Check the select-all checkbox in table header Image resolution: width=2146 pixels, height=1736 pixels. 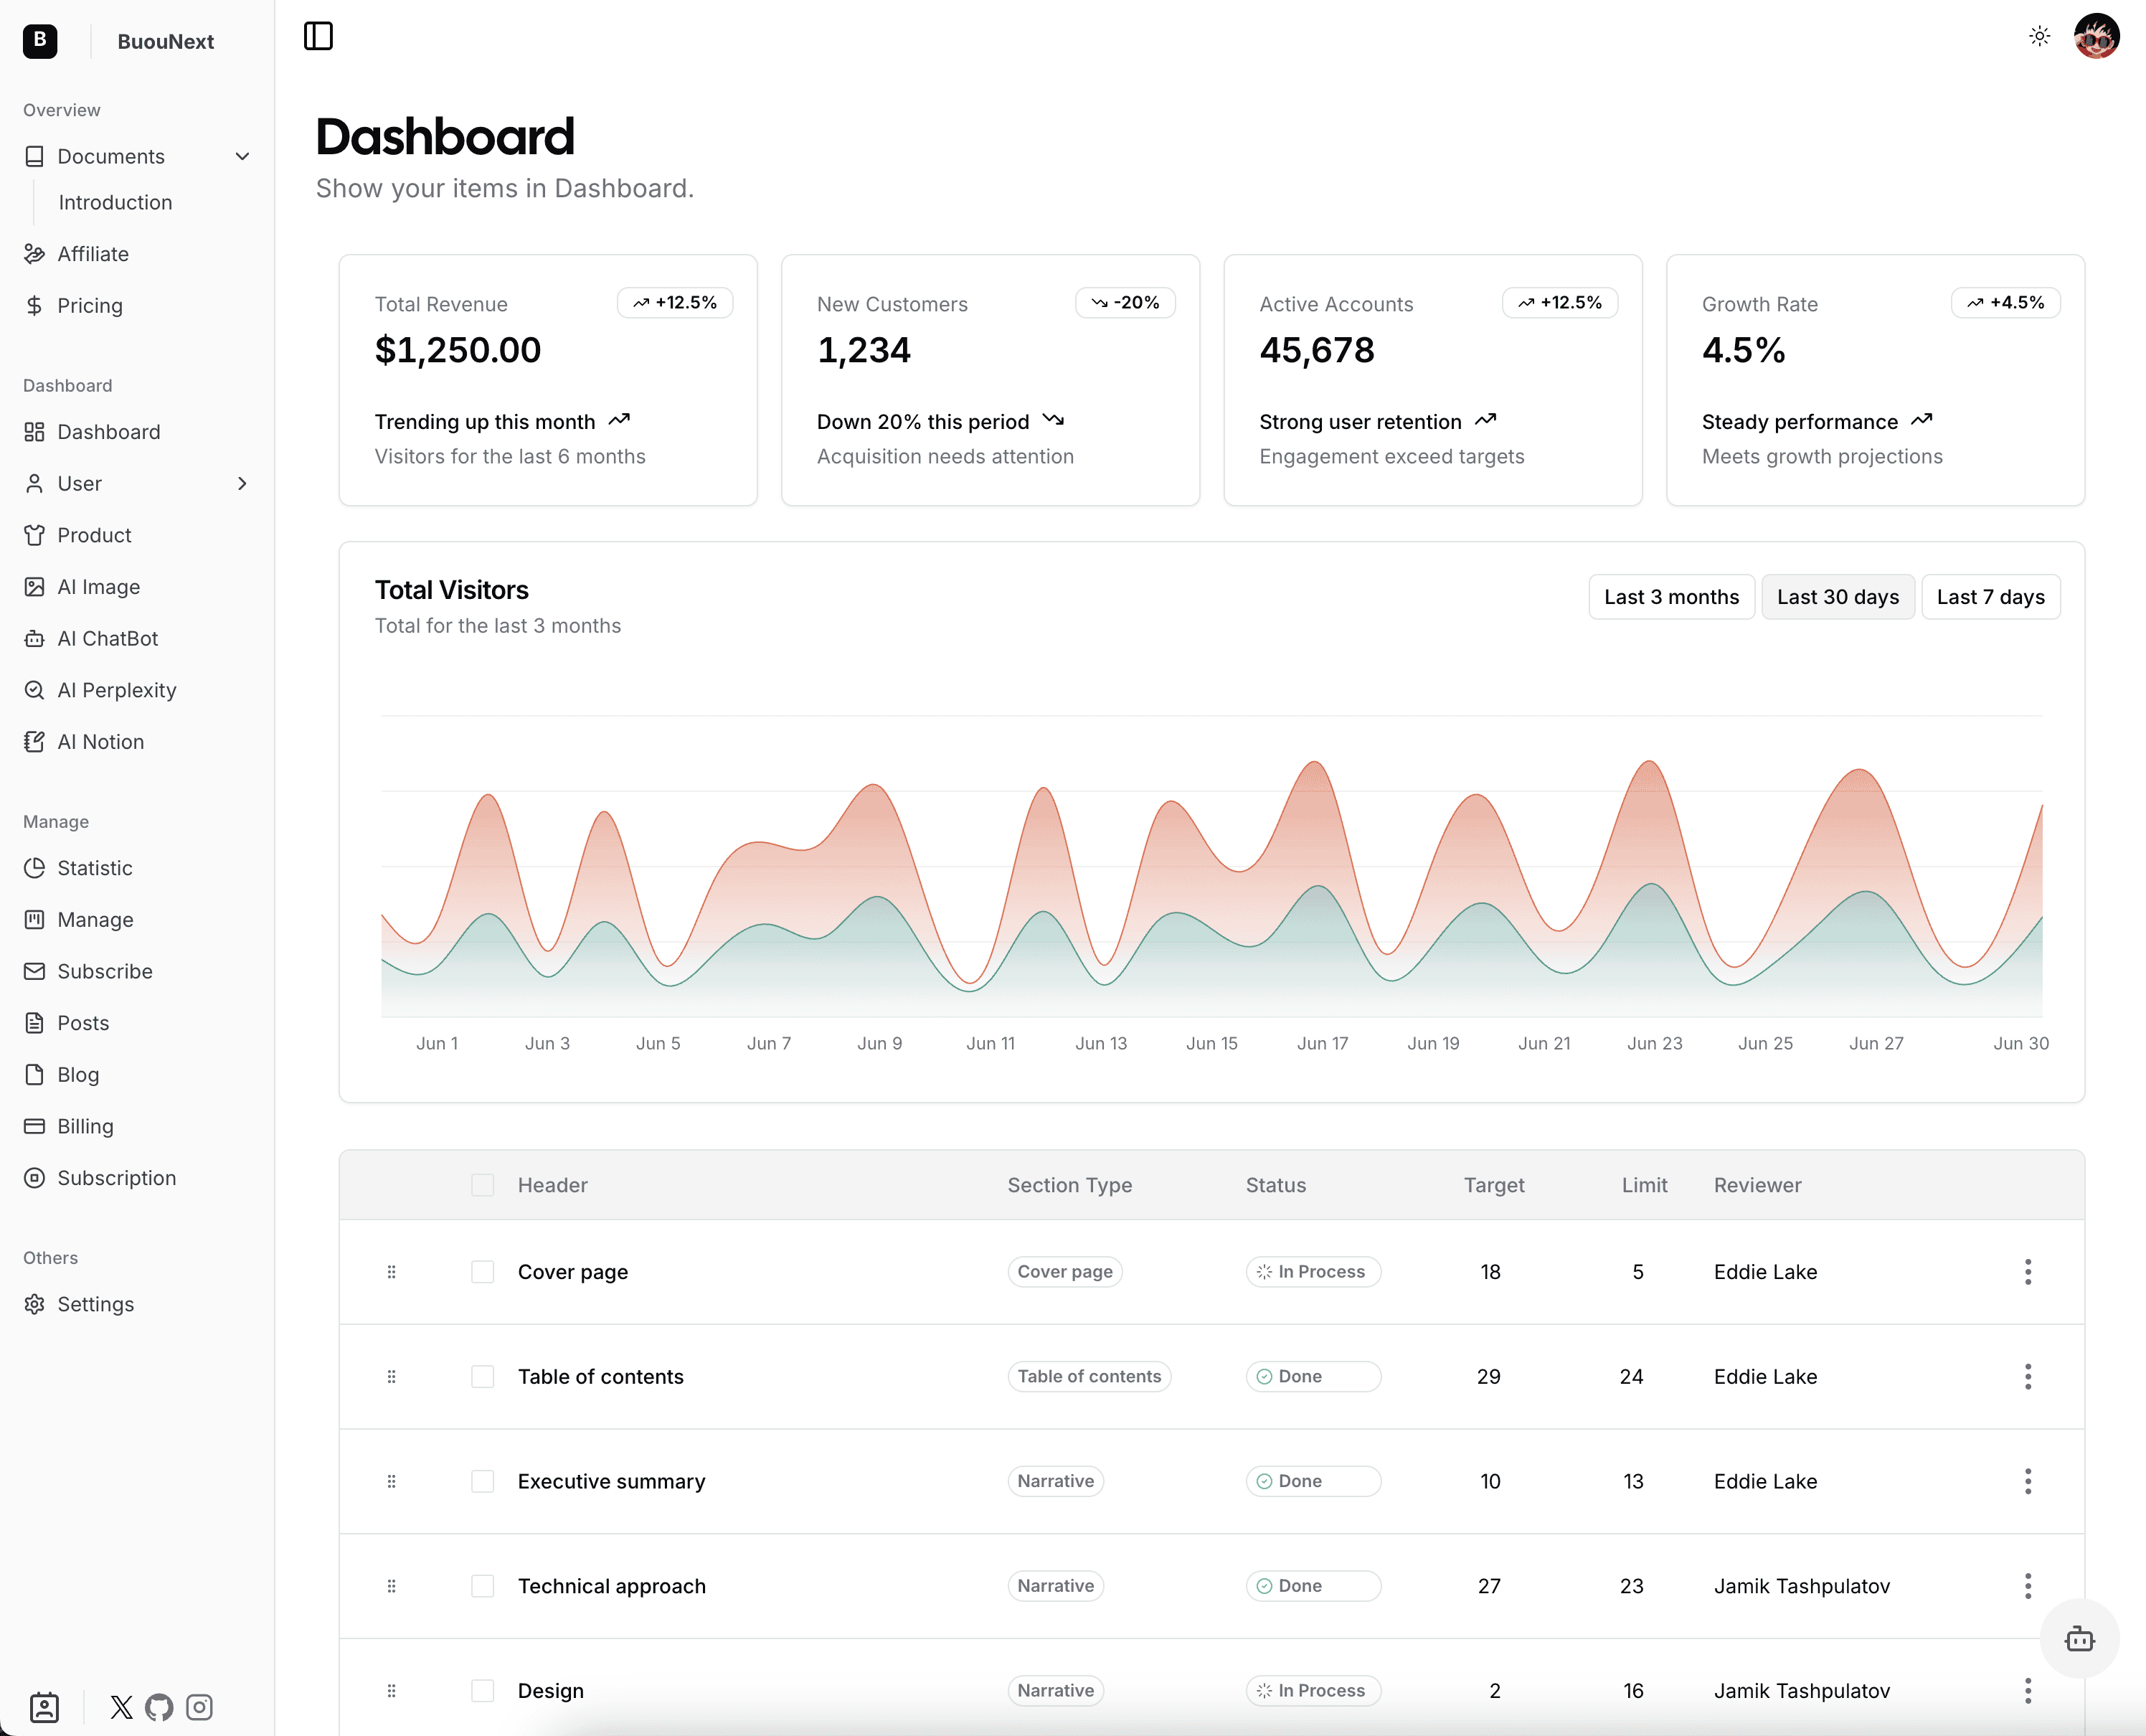[x=483, y=1185]
